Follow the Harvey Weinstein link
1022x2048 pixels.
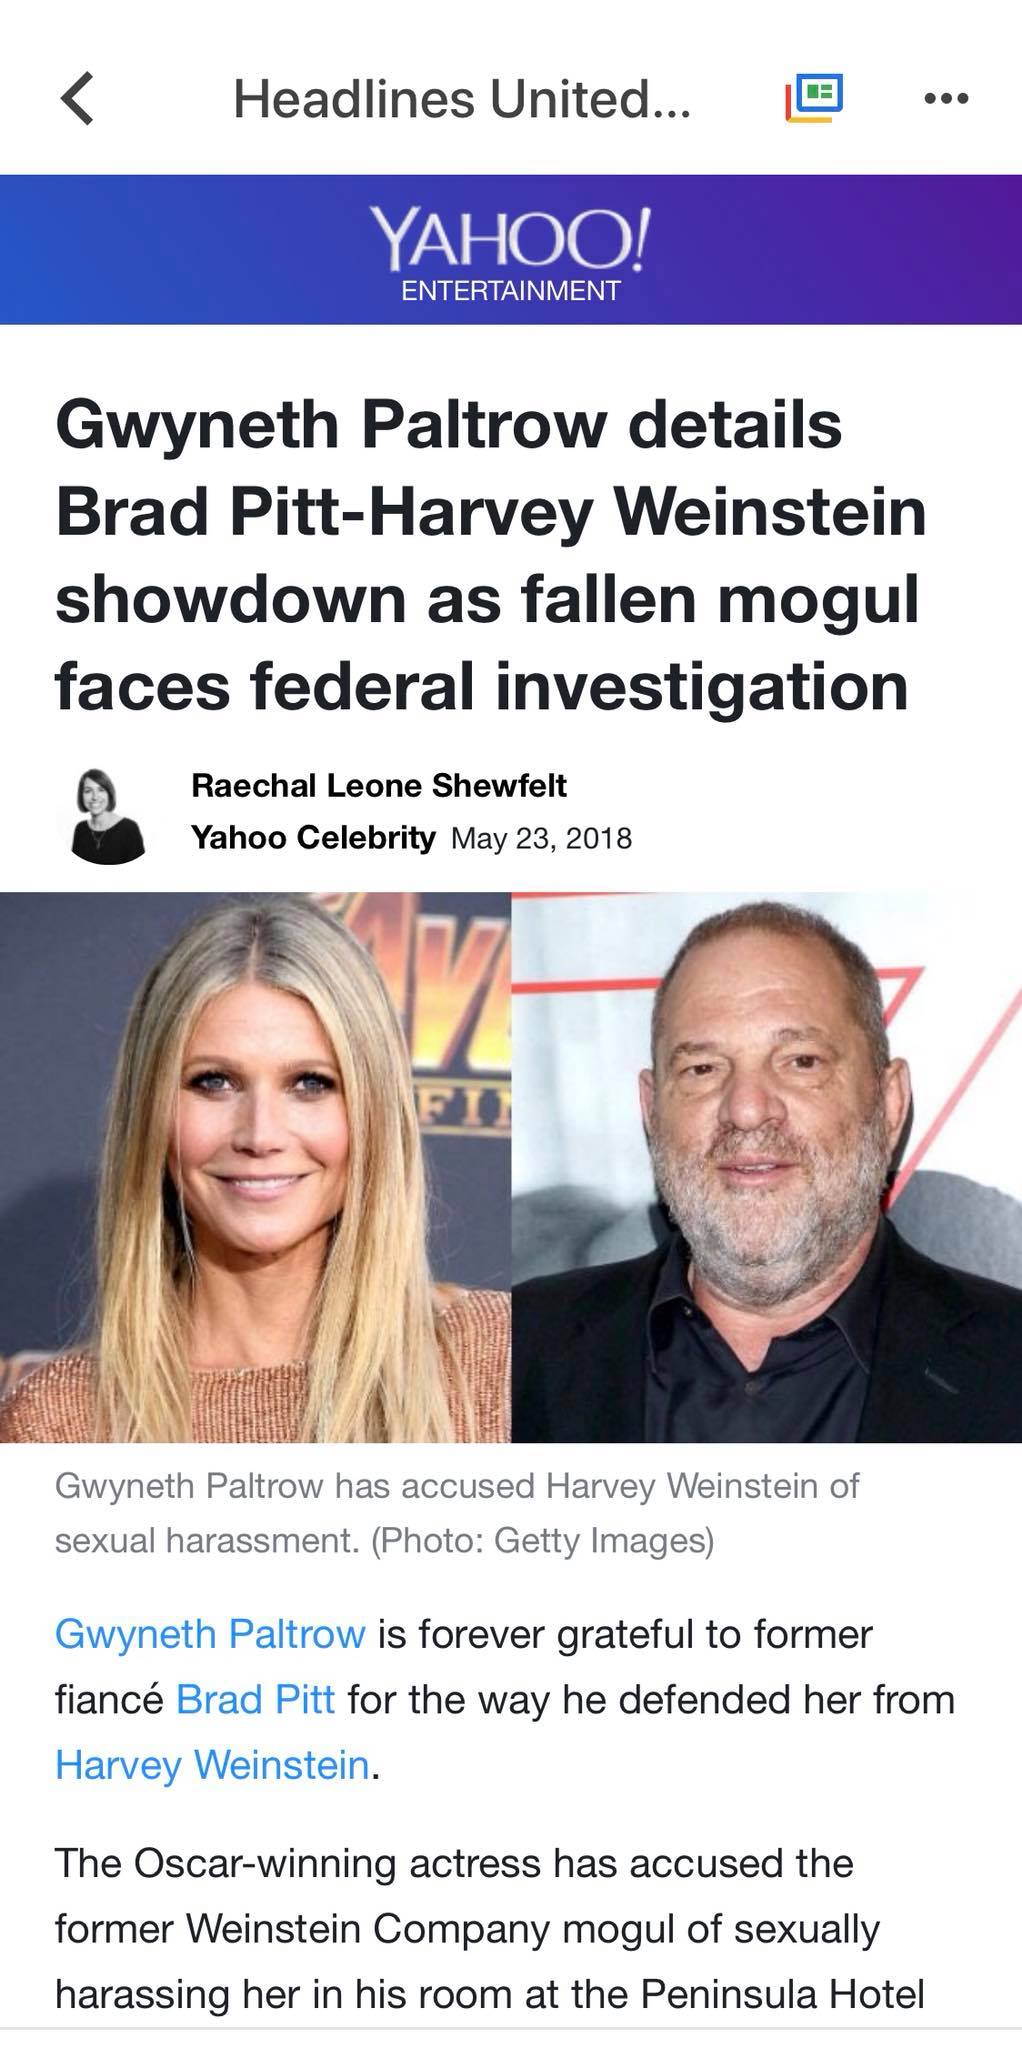(213, 1764)
